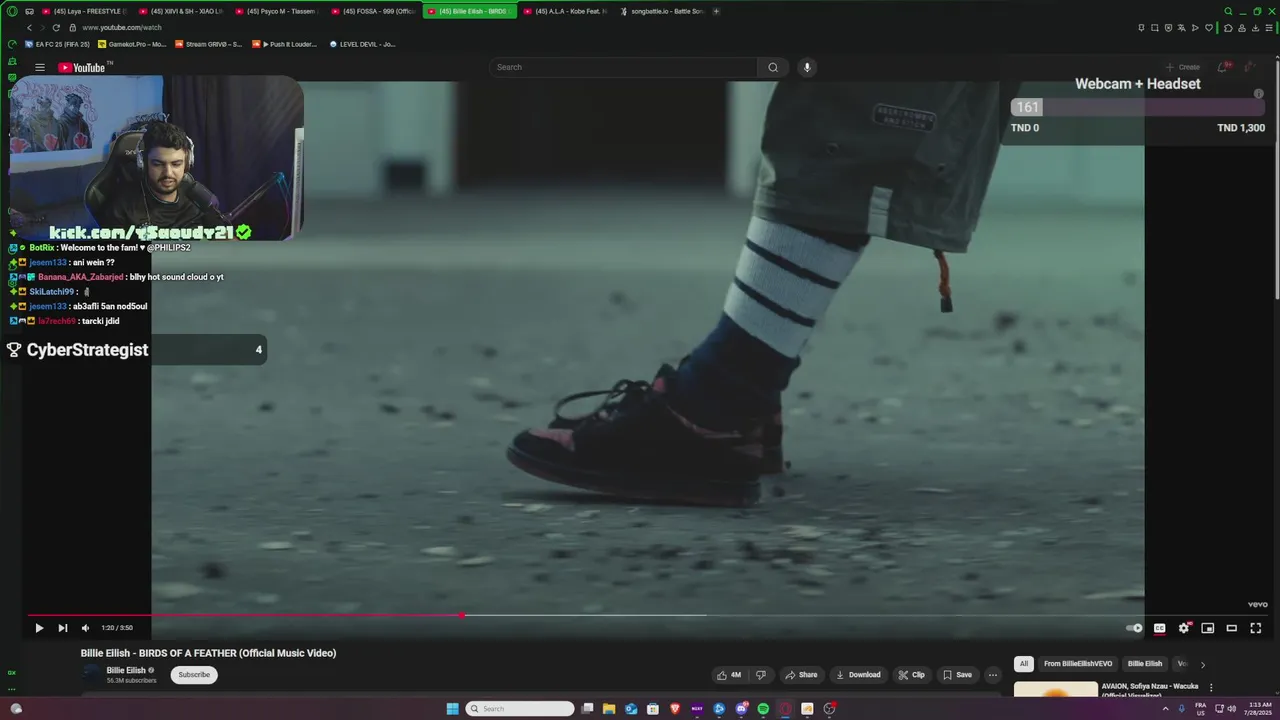1280x720 pixels.
Task: Open Brave browser from the taskbar
Action: (675, 709)
